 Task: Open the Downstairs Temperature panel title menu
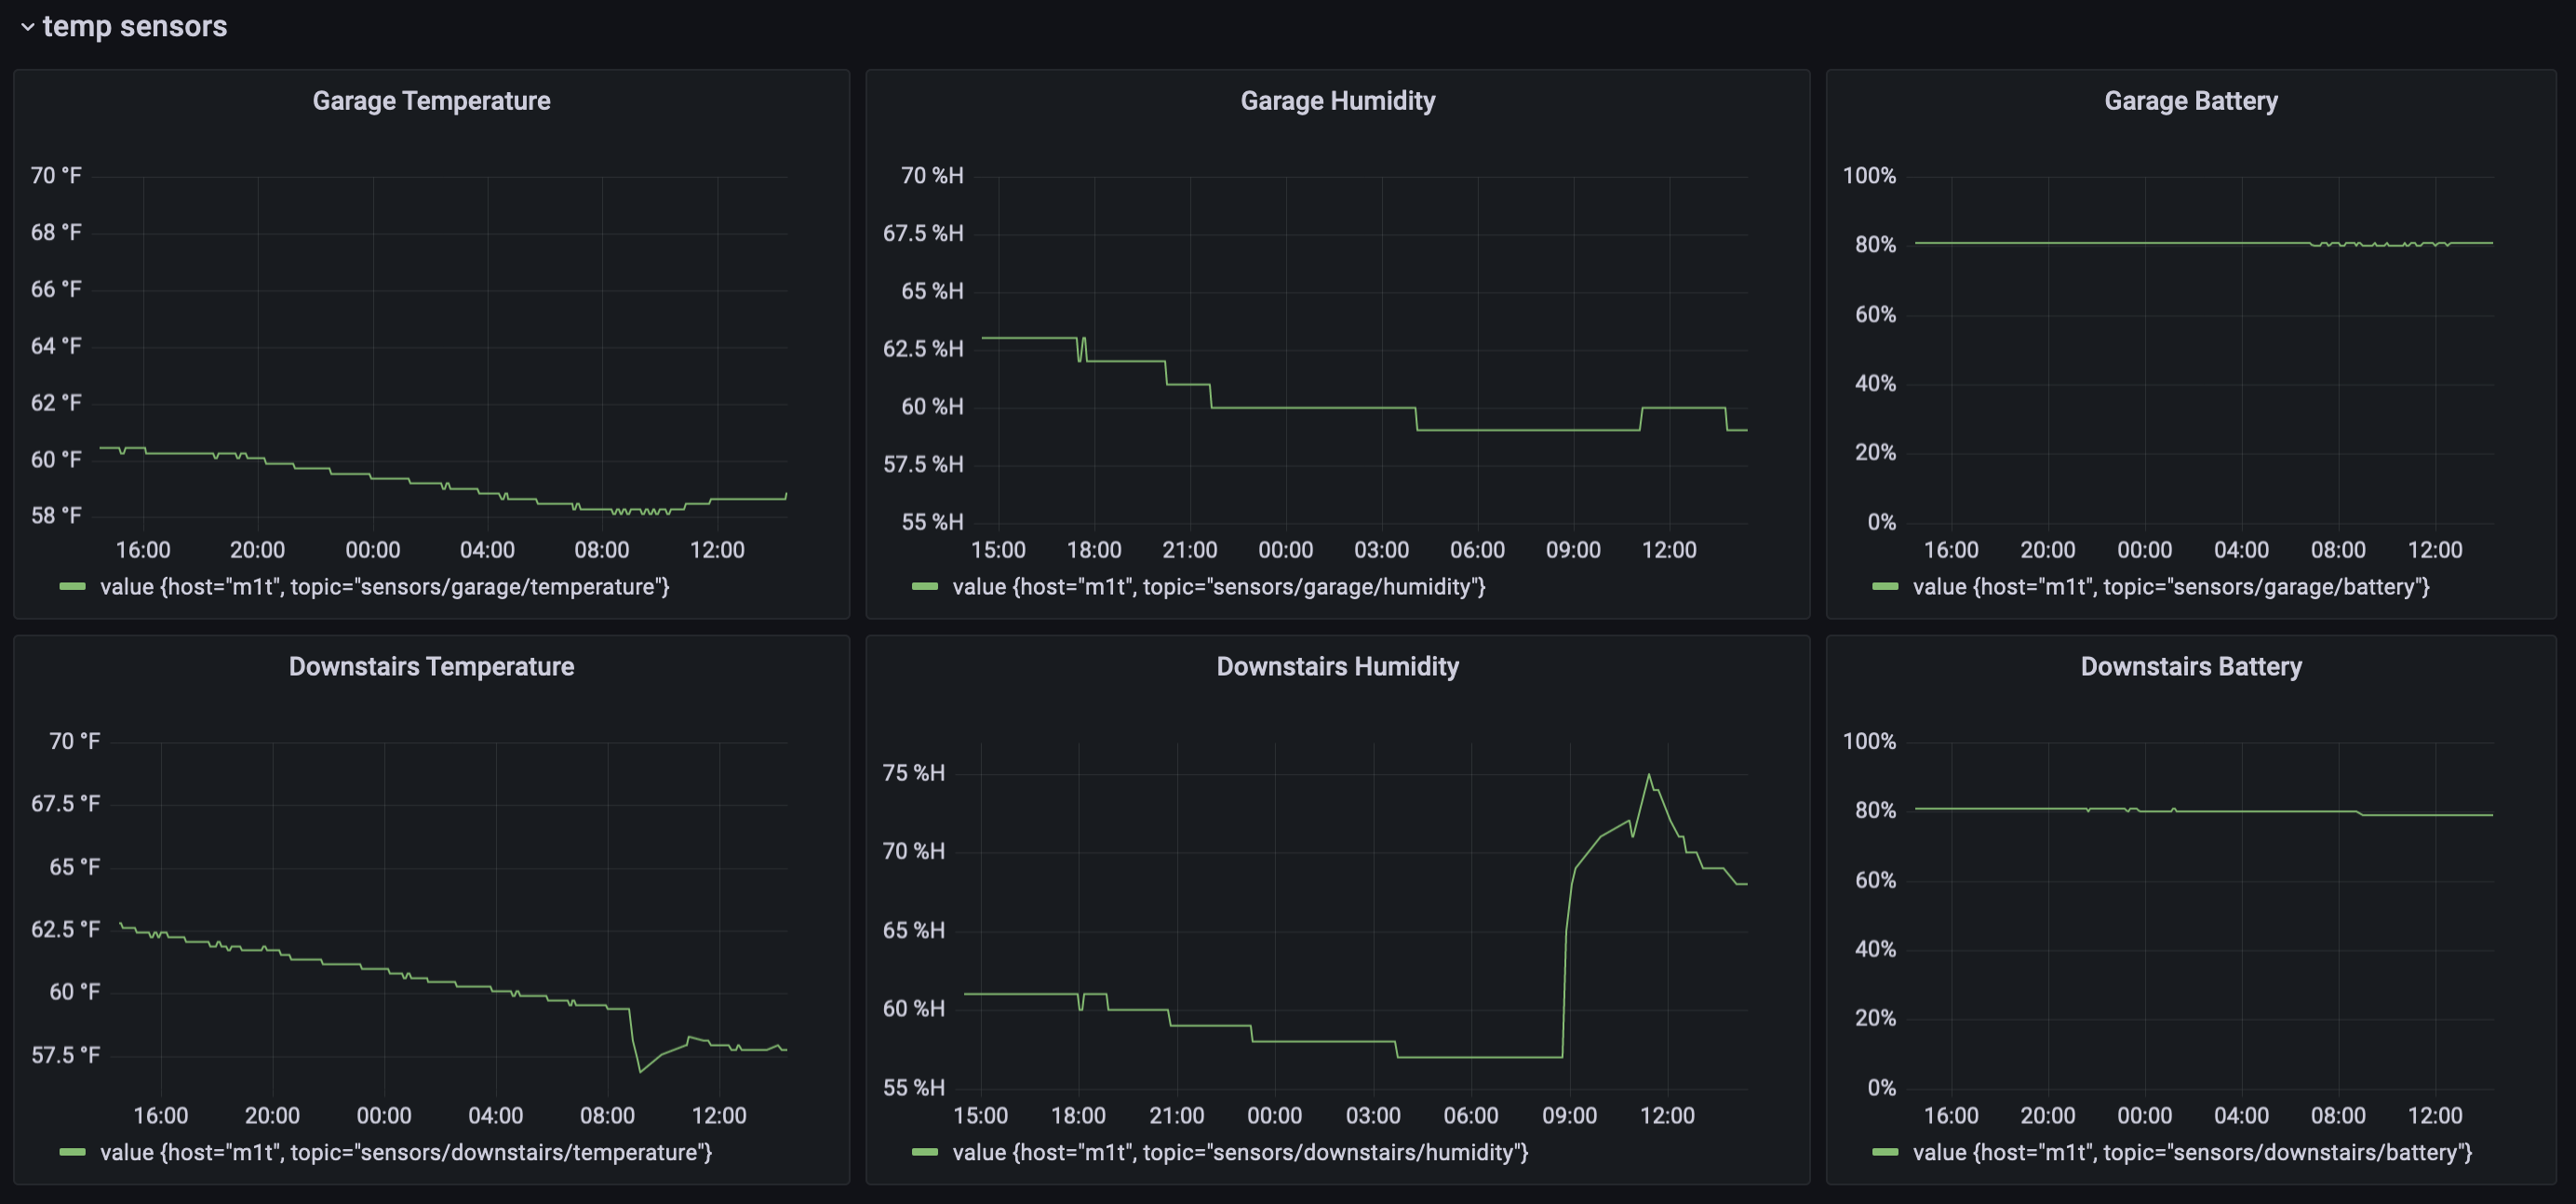[x=431, y=667]
